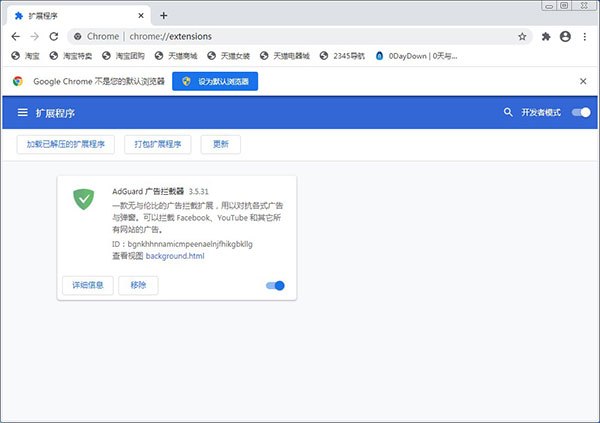
Task: Click 加载已解压的扩展程序 button
Action: [x=65, y=144]
